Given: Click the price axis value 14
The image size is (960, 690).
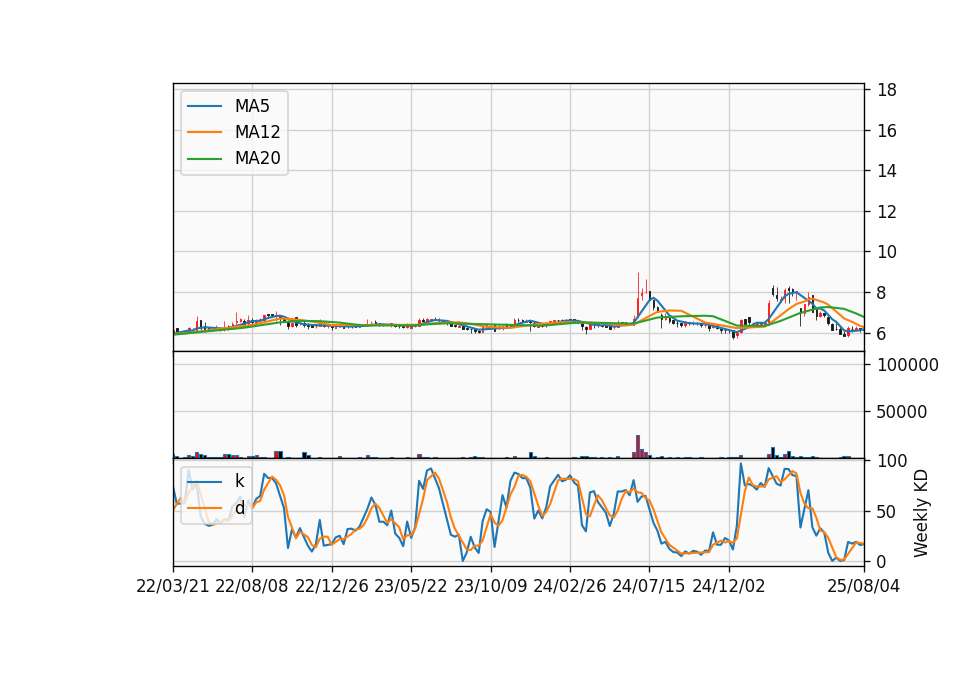Looking at the screenshot, I should 887,171.
